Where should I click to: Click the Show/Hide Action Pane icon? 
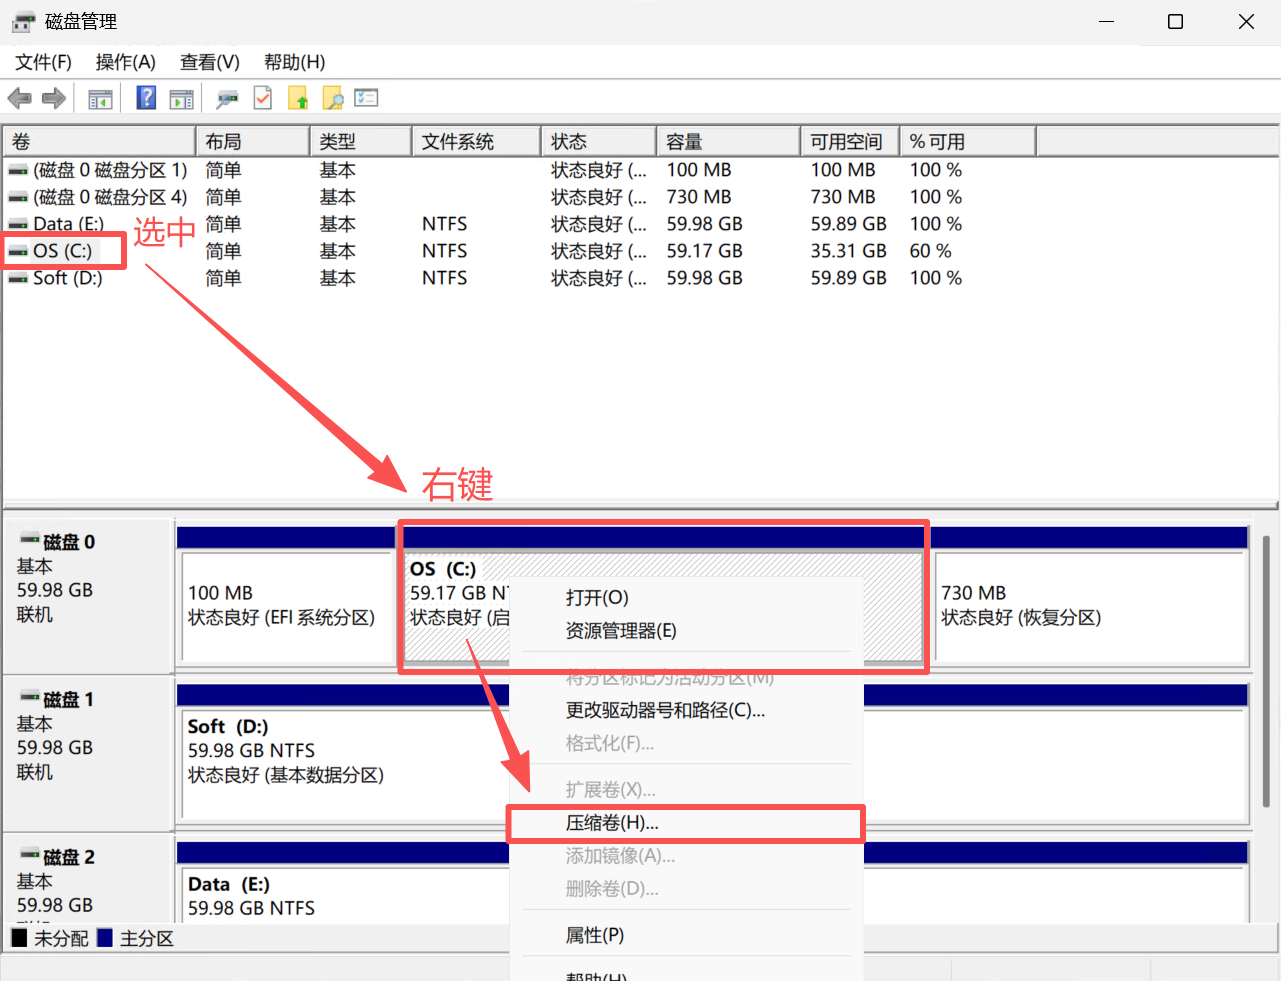pyautogui.click(x=182, y=97)
